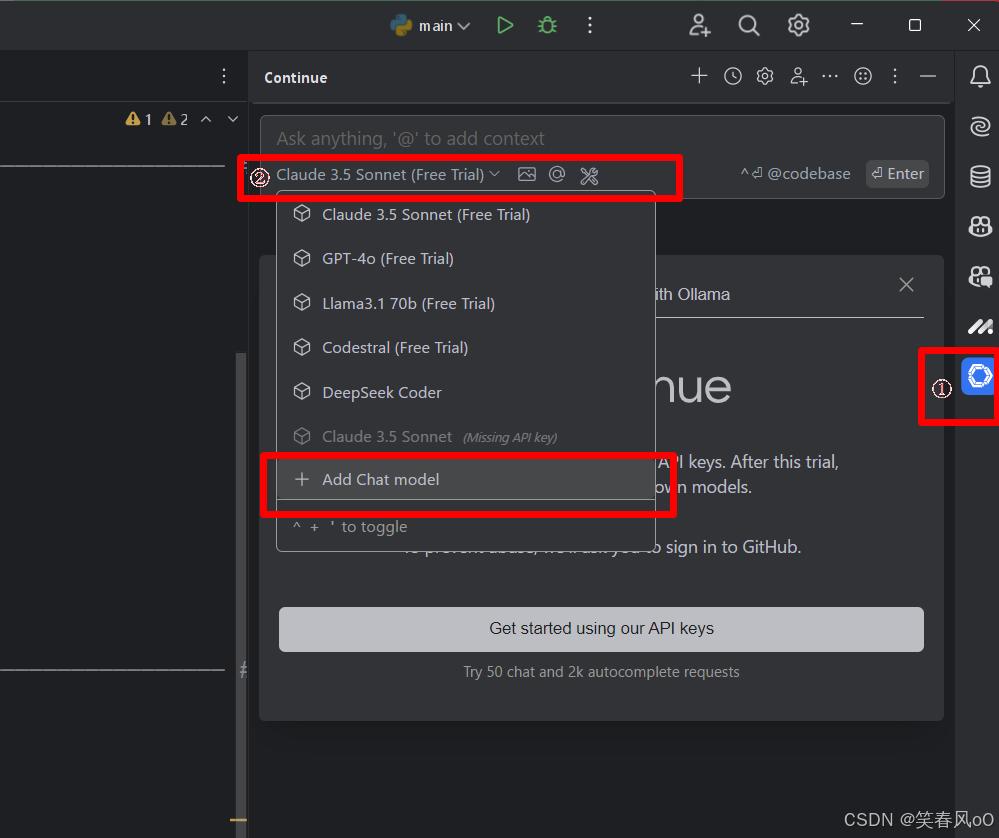Click the Continue panel title
Image resolution: width=999 pixels, height=838 pixels.
[x=296, y=78]
